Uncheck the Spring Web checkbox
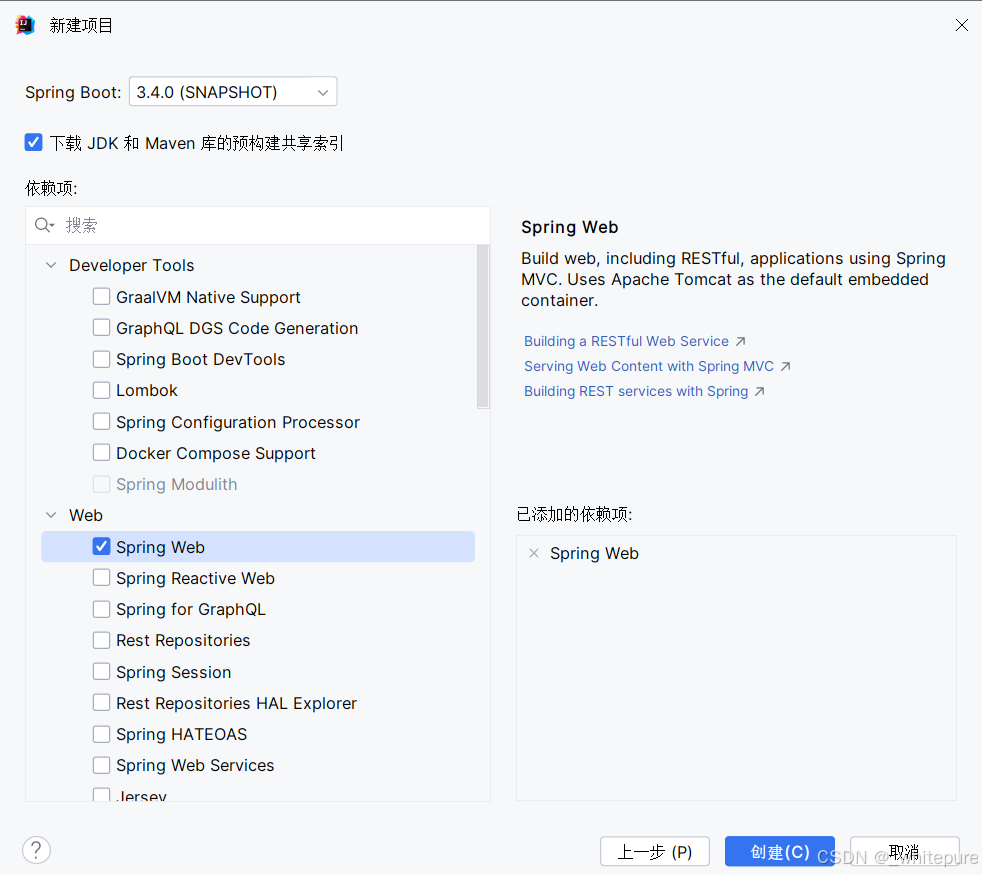The width and height of the screenshot is (982, 875). pyautogui.click(x=101, y=547)
